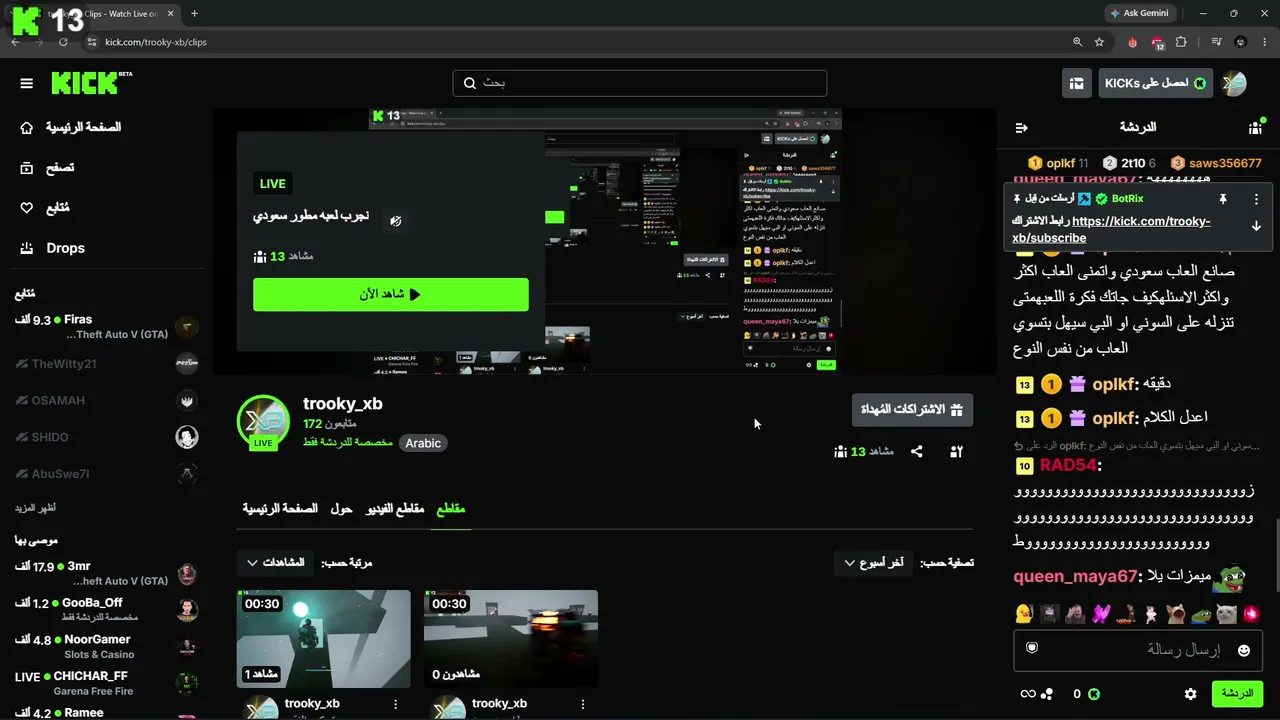Open OSAMAH channel in sidebar

click(107, 401)
